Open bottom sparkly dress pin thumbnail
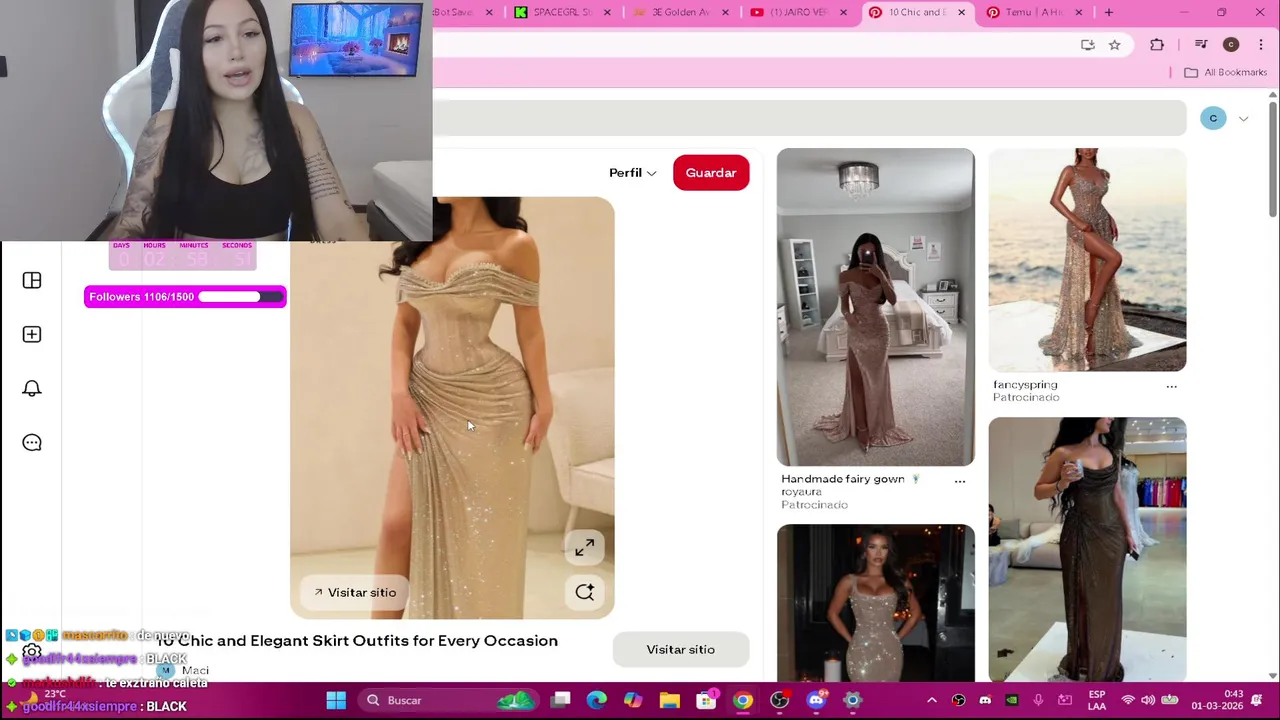Image resolution: width=1280 pixels, height=720 pixels. click(876, 603)
